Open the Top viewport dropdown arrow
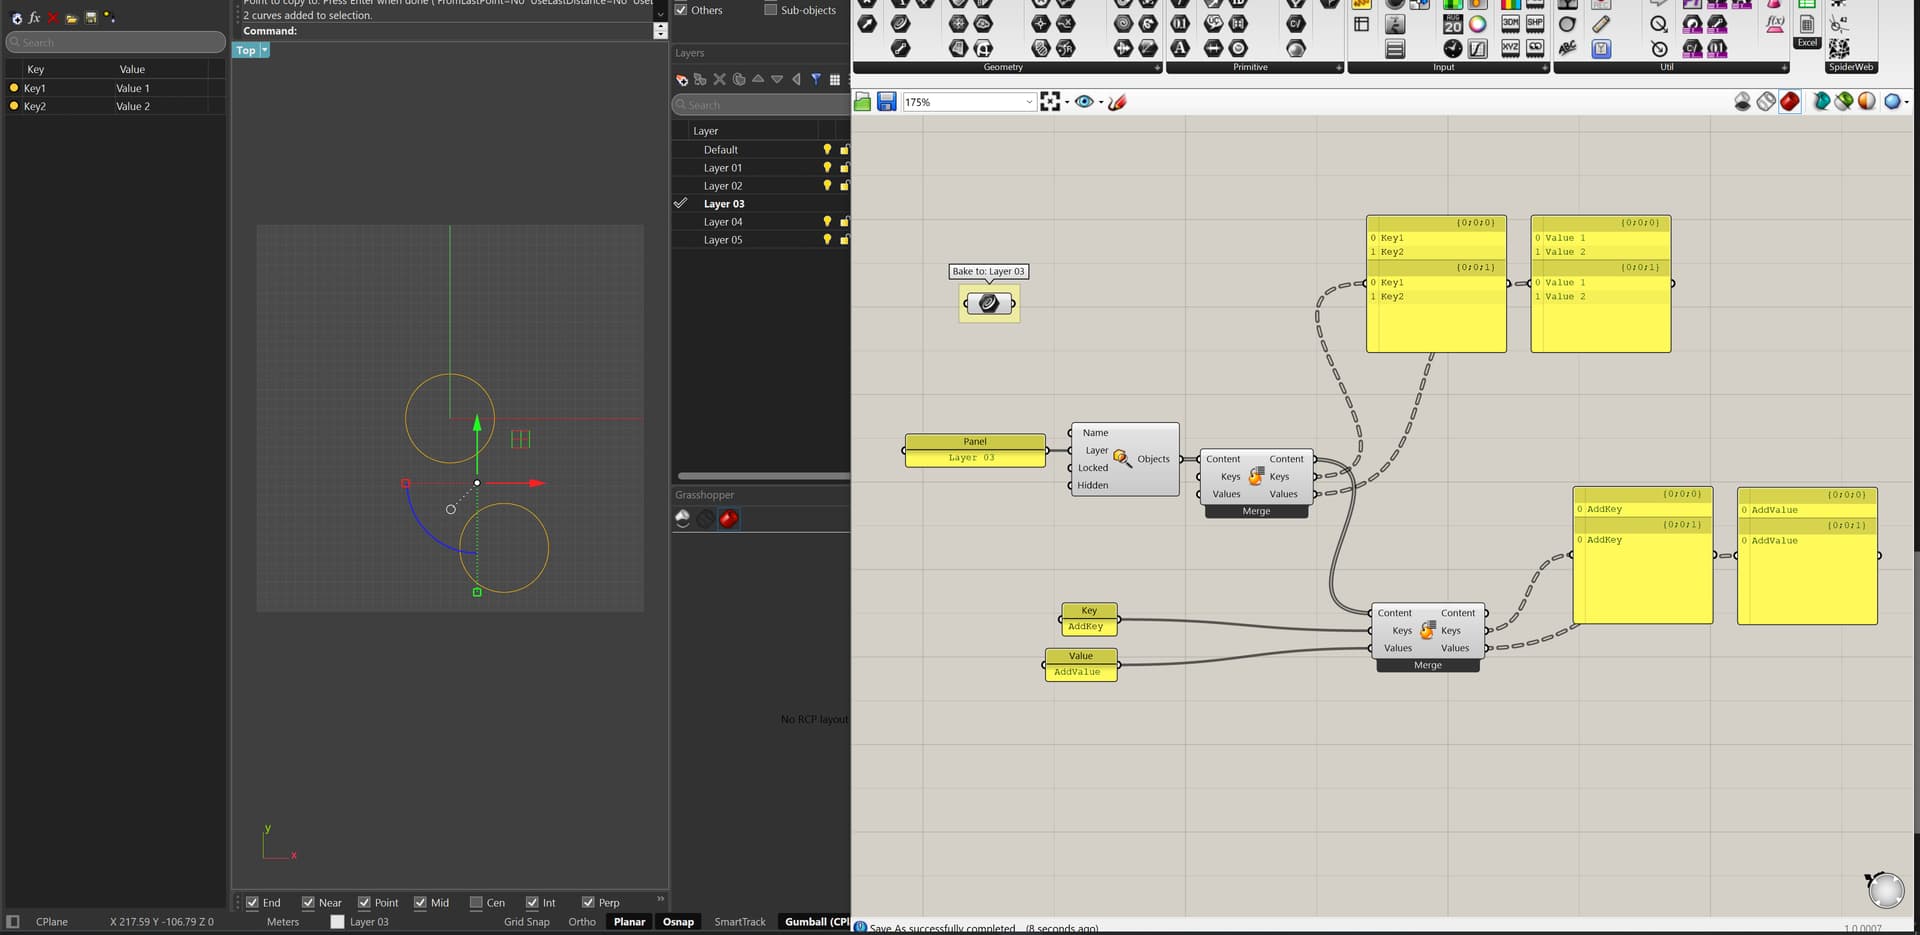 [x=264, y=50]
